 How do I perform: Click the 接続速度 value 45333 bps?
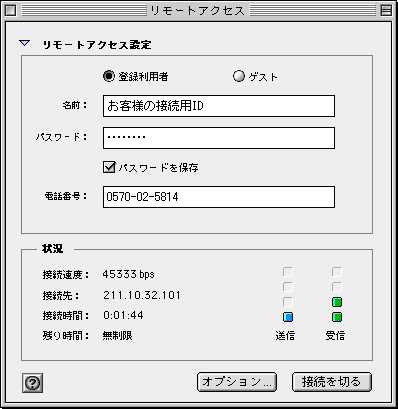pos(129,274)
